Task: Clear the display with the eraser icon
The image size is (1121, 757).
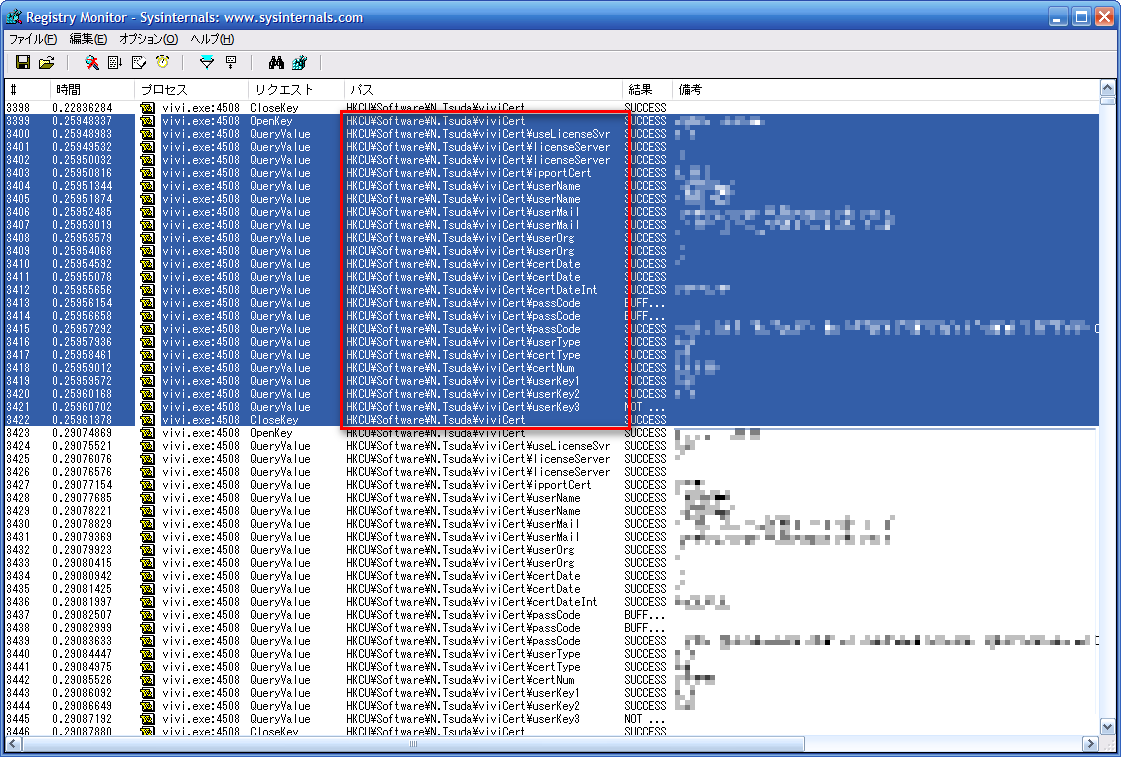Action: pyautogui.click(x=139, y=63)
